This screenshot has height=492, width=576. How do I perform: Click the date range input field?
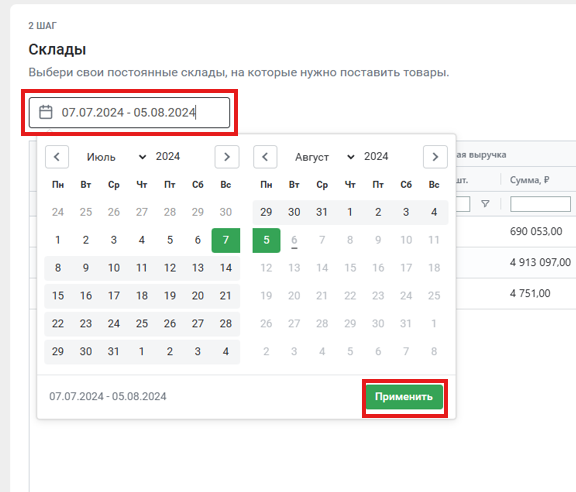pyautogui.click(x=129, y=112)
